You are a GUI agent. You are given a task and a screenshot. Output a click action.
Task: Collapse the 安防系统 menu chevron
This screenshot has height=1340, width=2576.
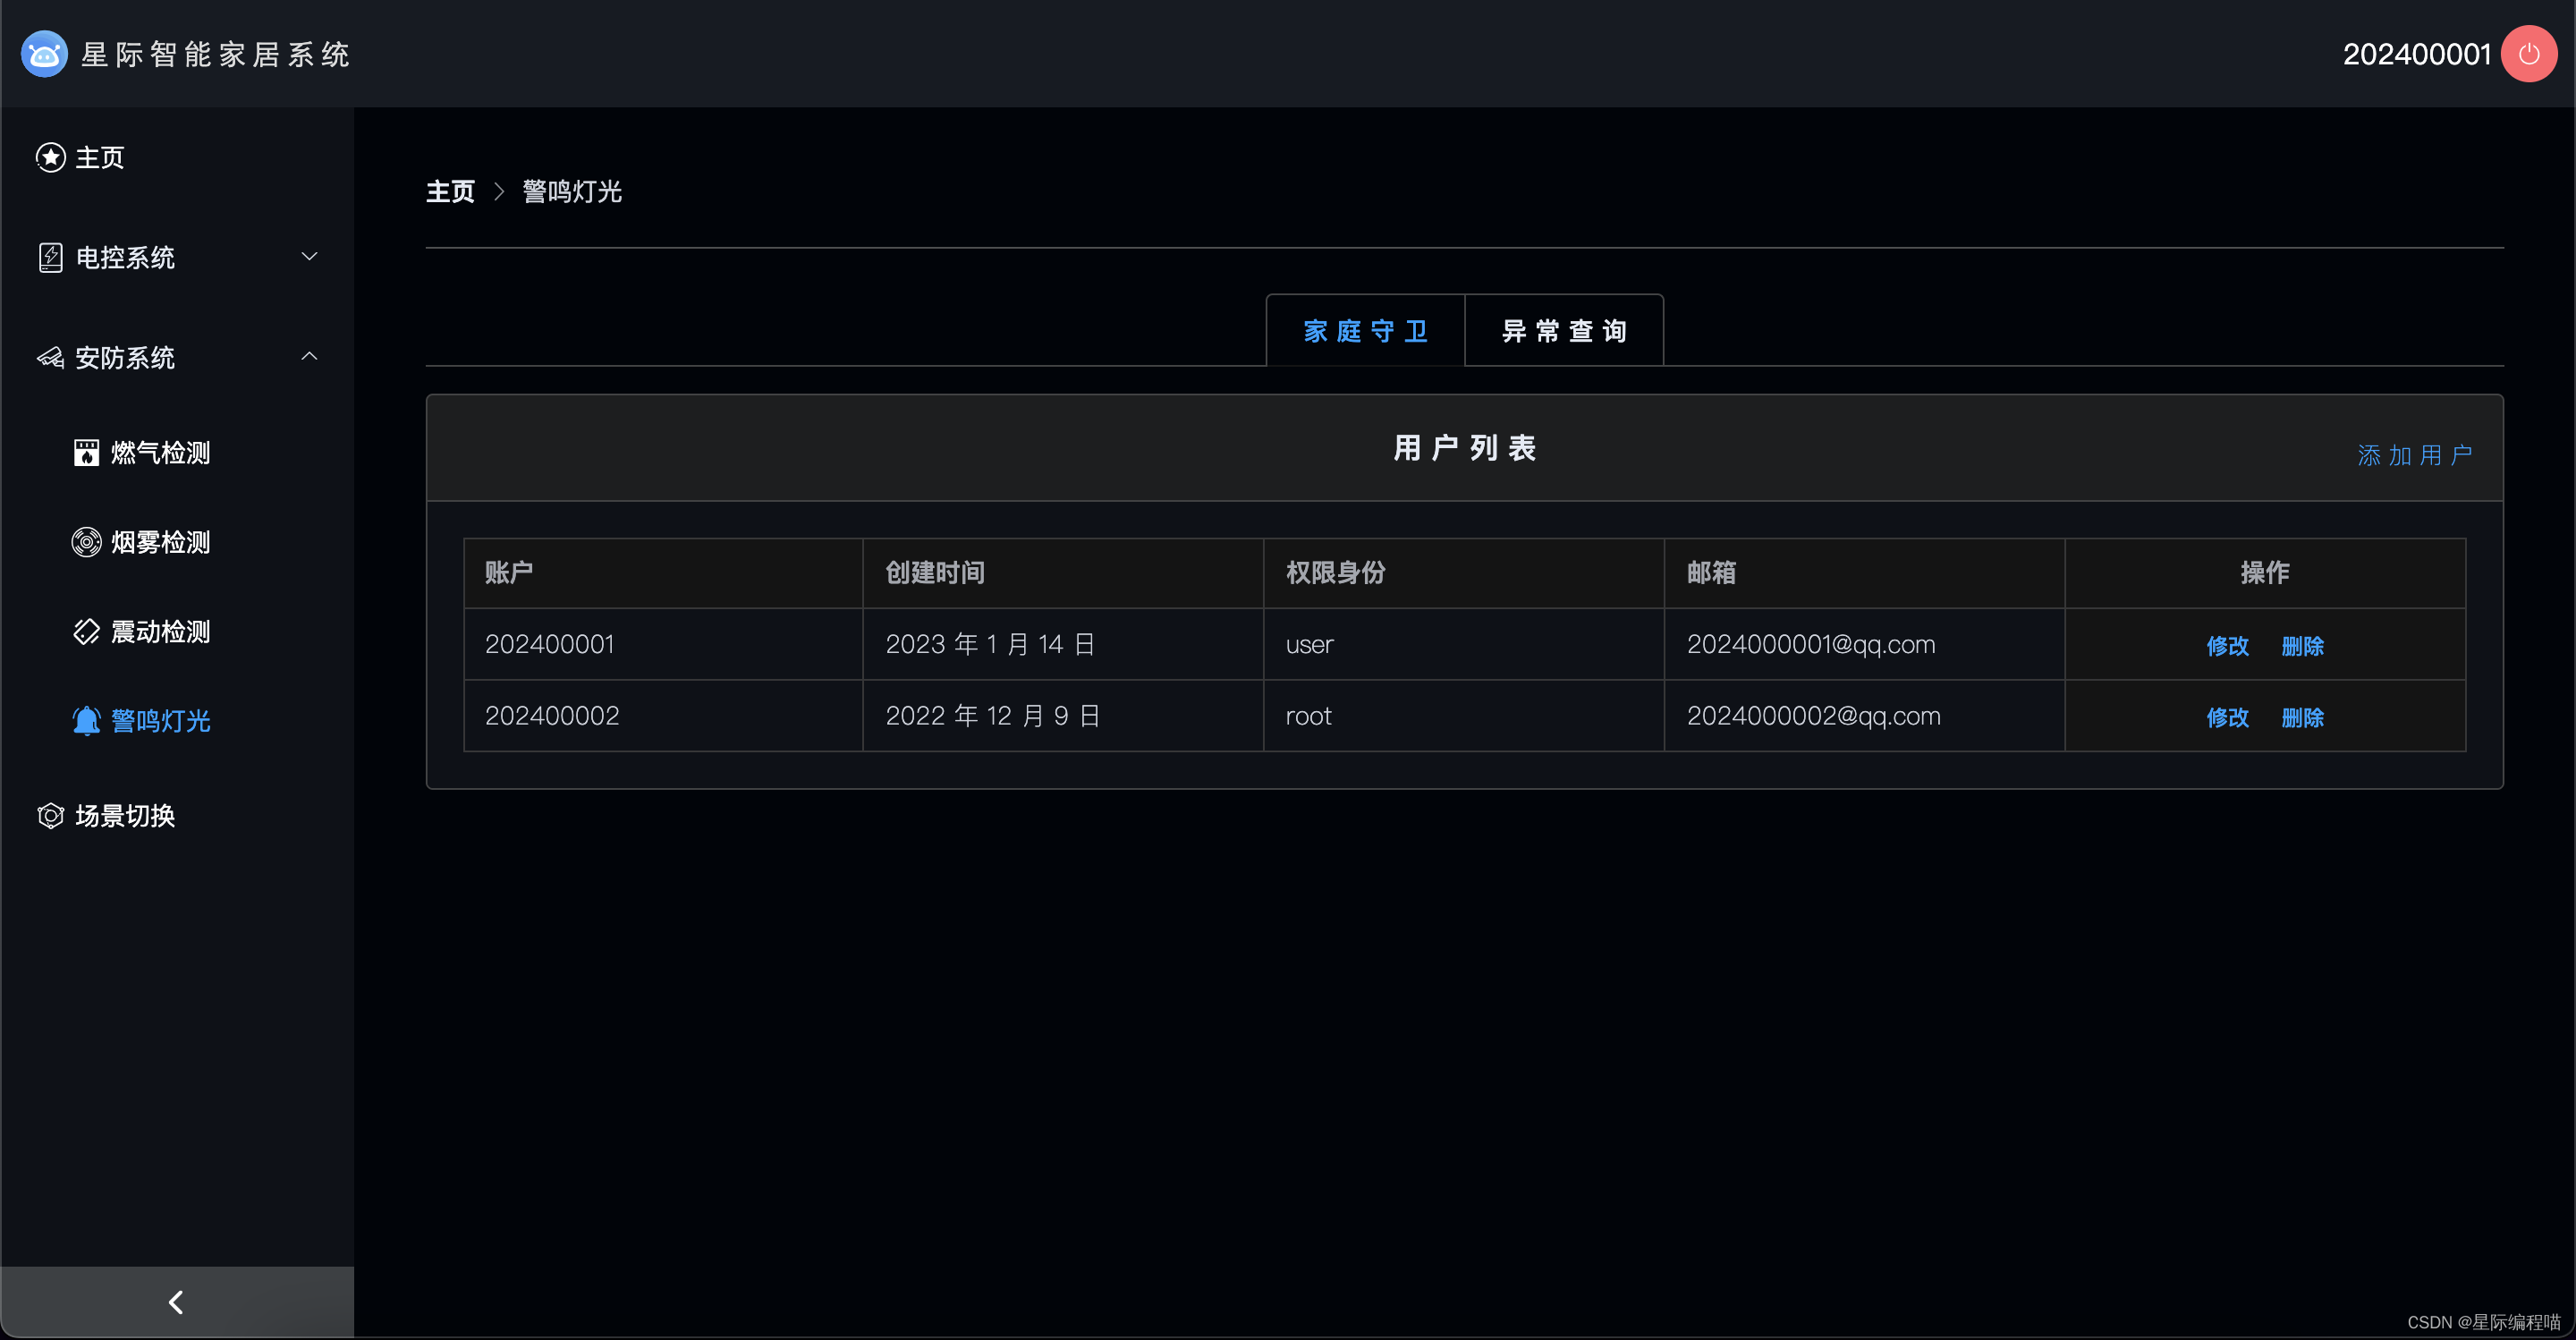point(309,357)
